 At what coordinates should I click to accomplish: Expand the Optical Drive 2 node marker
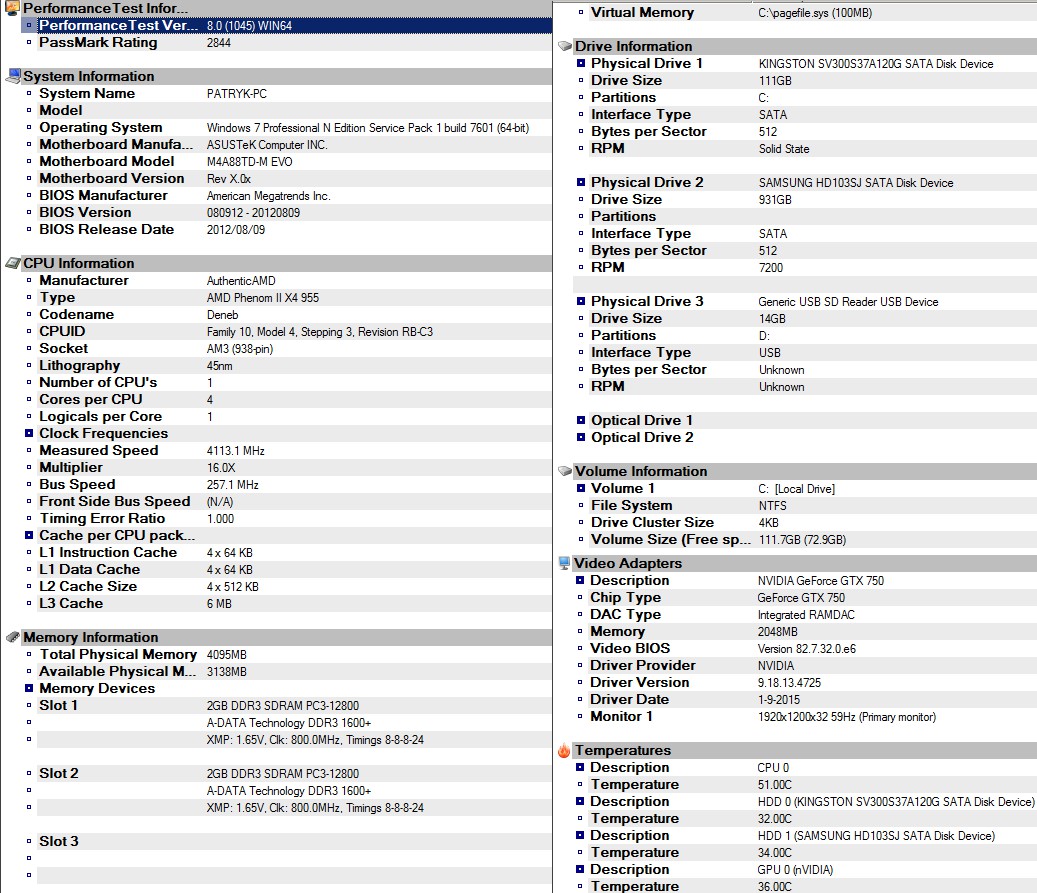[x=581, y=437]
